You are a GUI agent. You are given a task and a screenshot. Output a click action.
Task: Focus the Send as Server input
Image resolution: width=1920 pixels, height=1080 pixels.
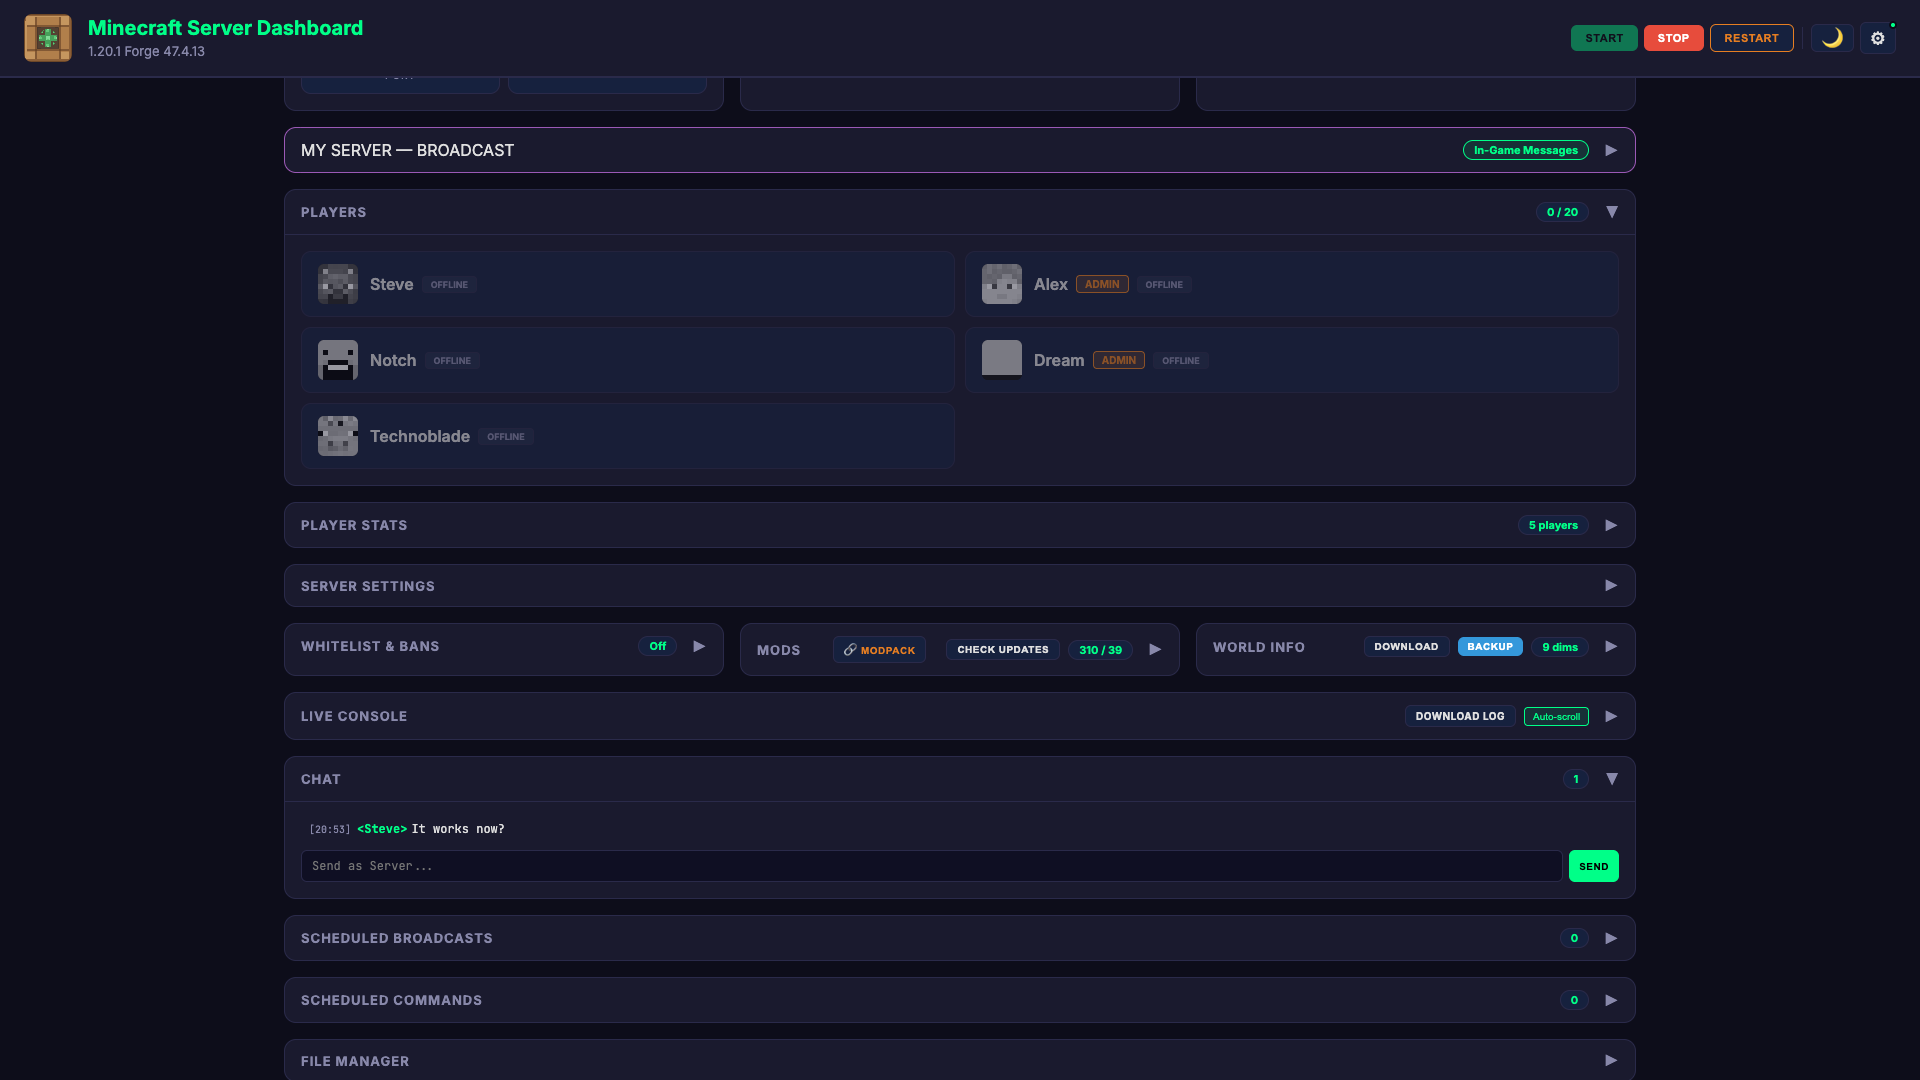click(x=930, y=866)
